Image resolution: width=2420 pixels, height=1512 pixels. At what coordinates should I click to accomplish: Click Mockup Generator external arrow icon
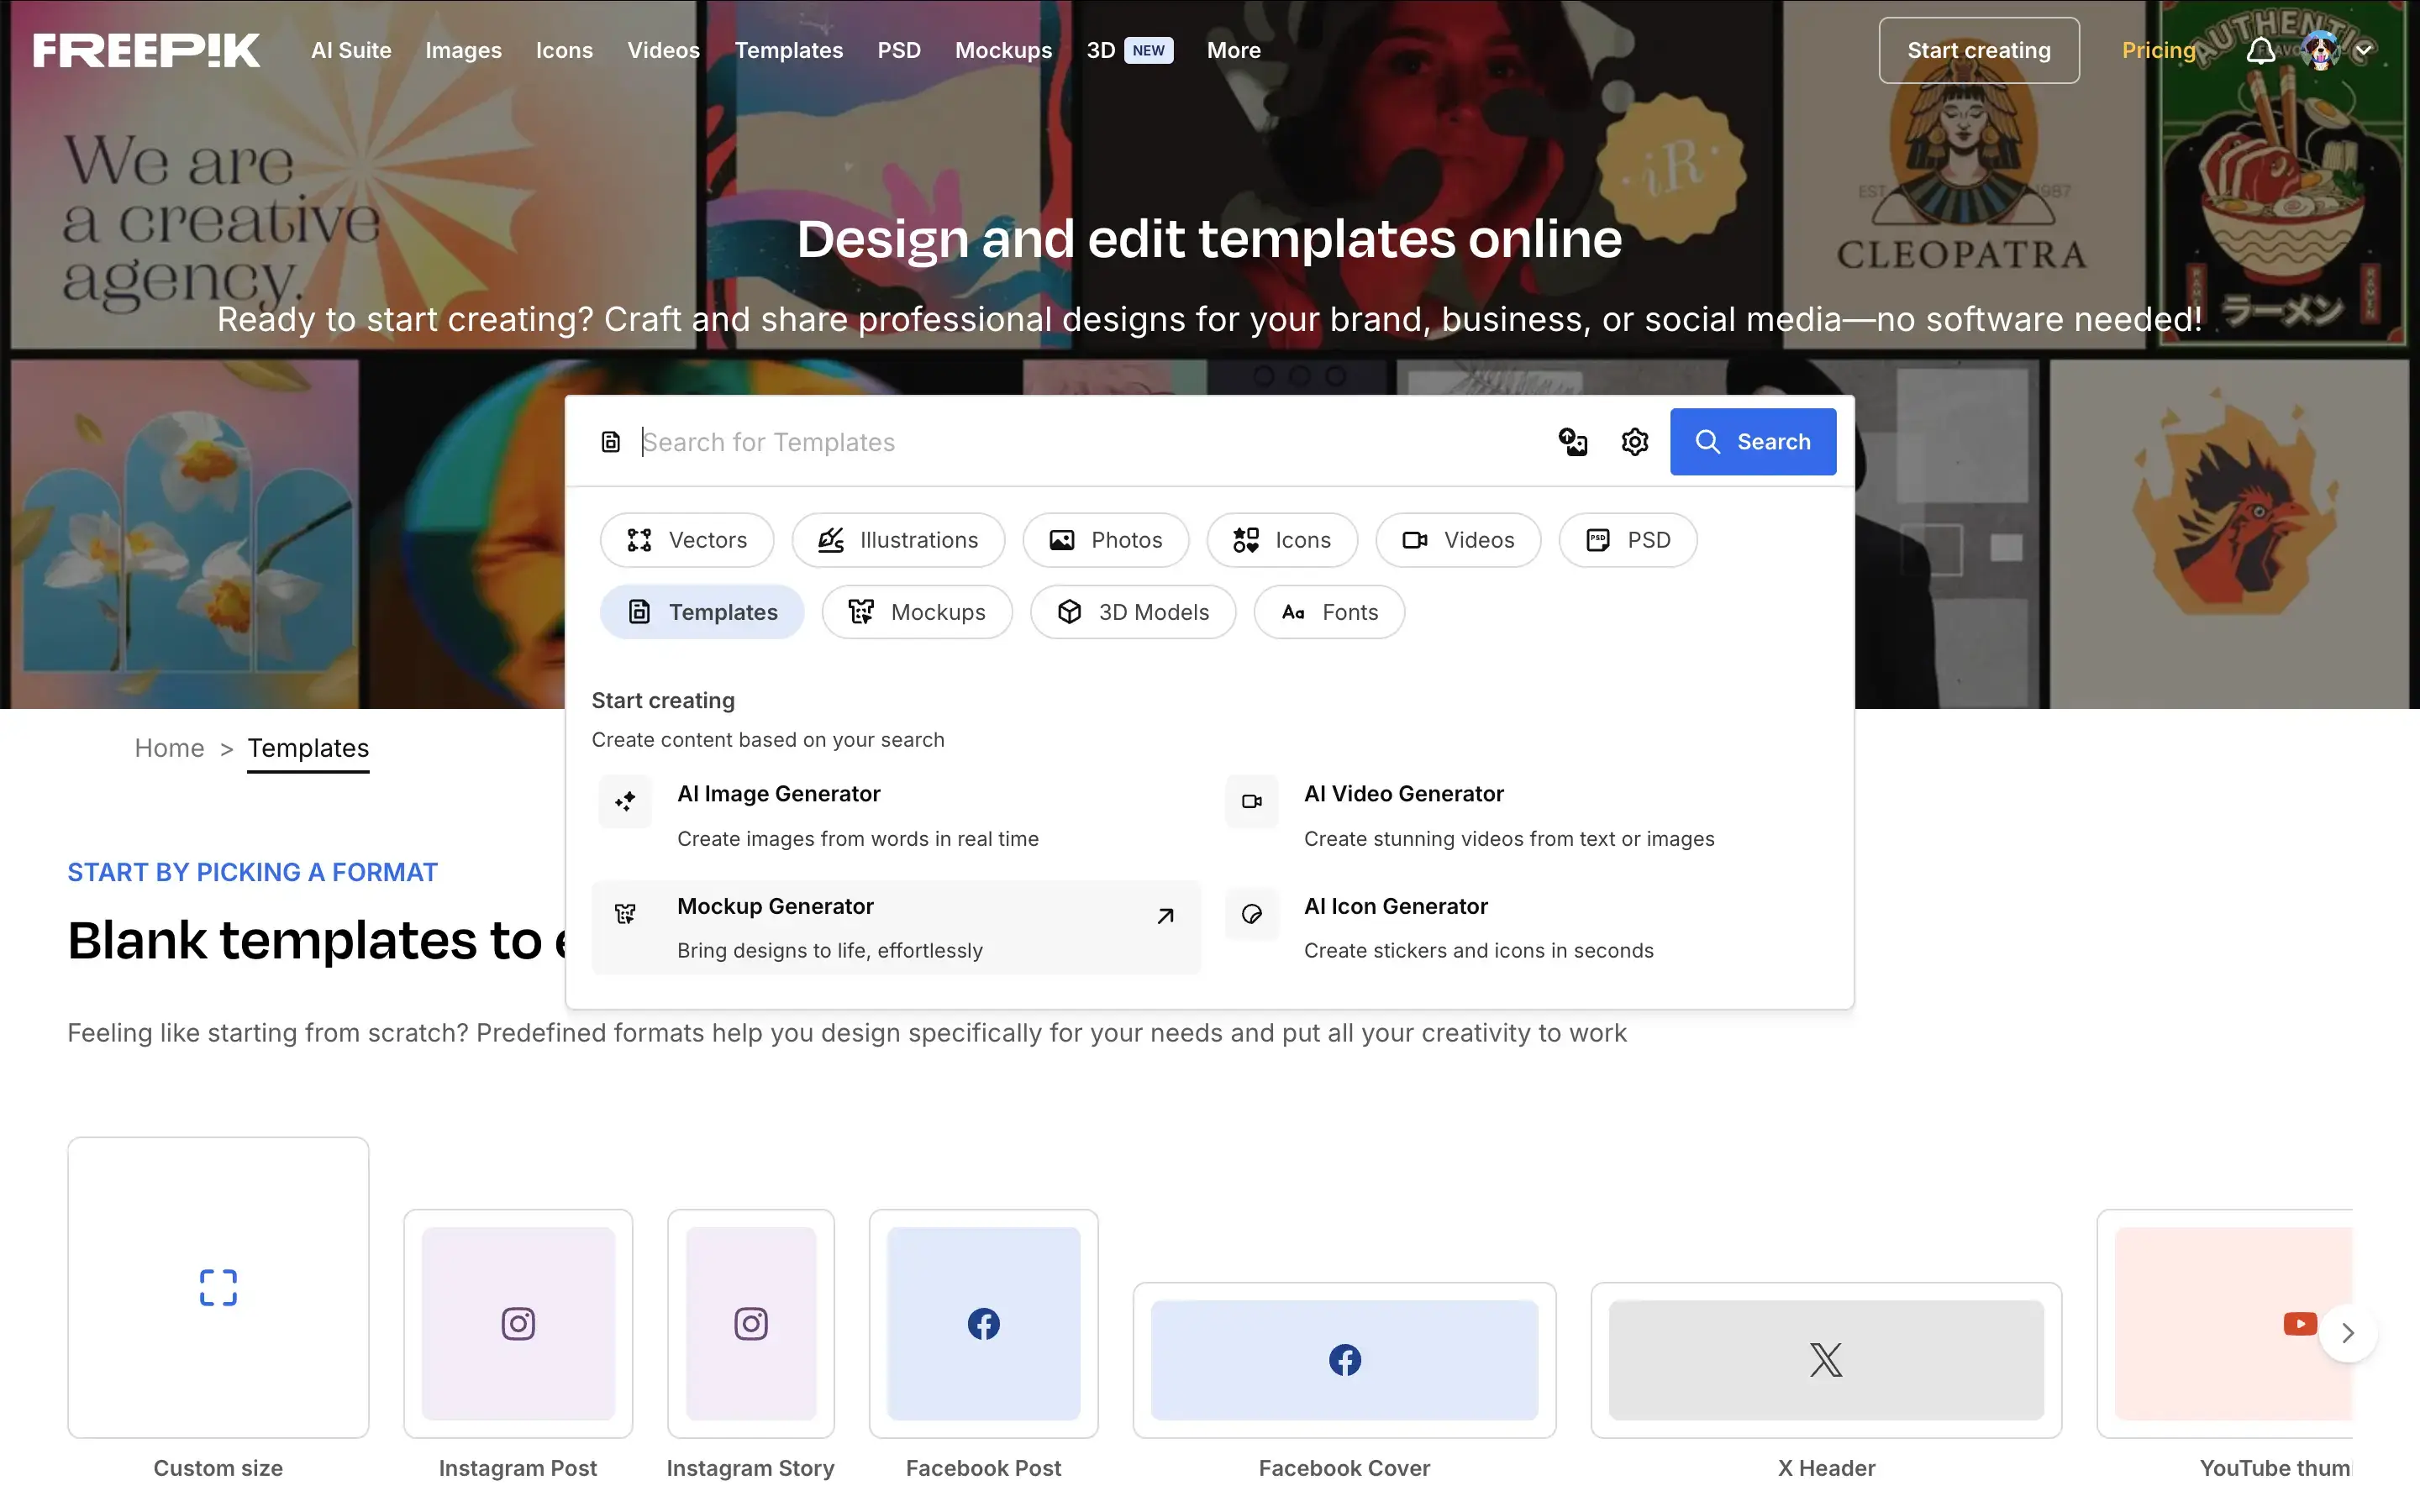point(1165,915)
